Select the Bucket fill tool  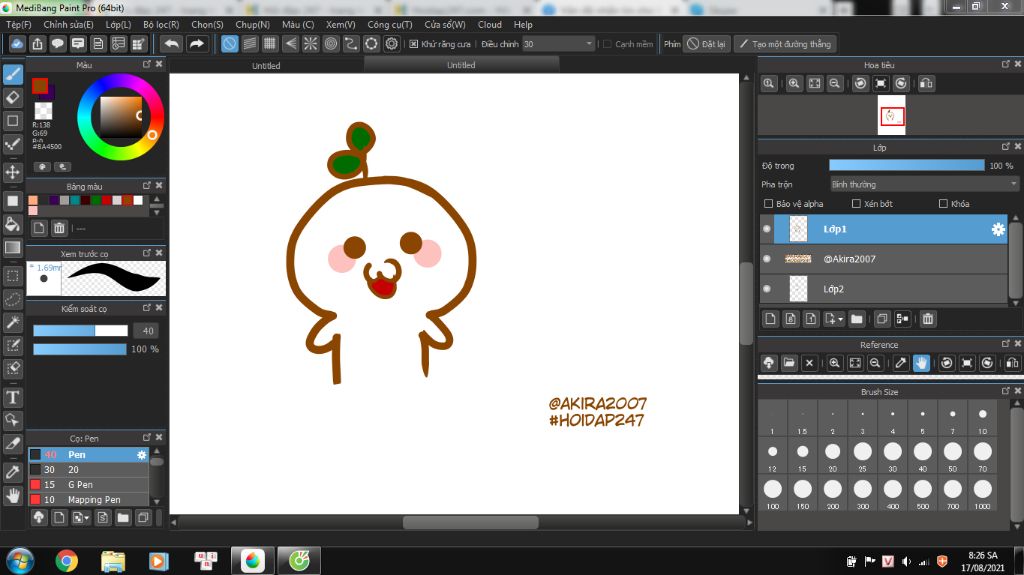[x=13, y=224]
